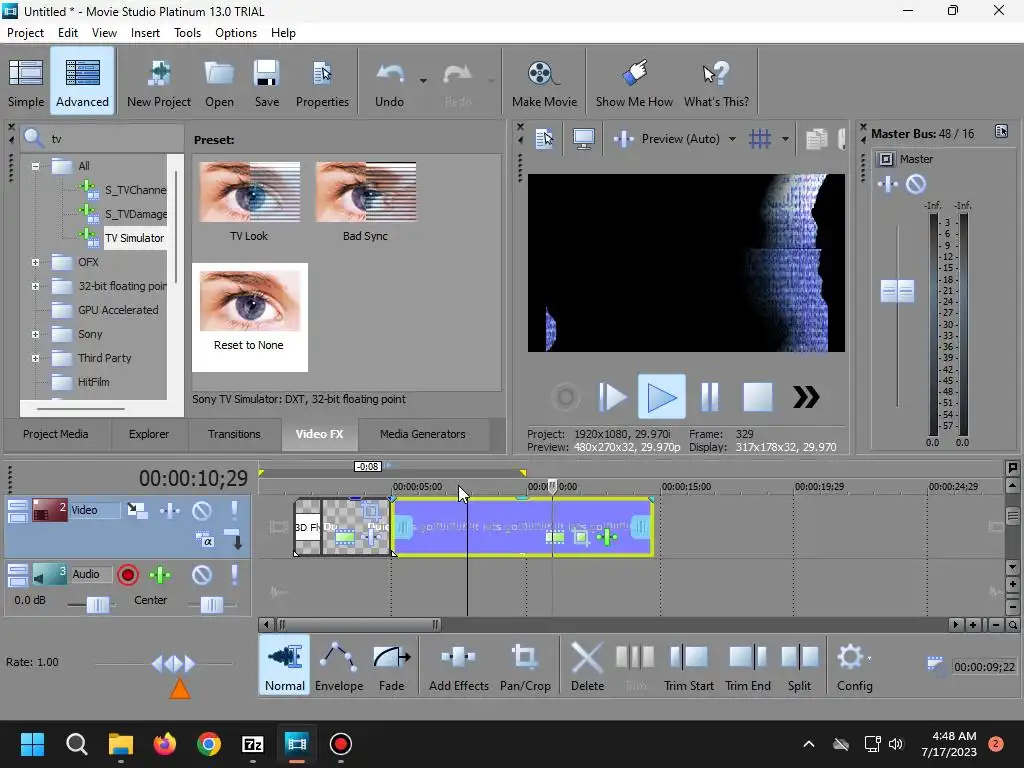Screen dimensions: 1024x768
Task: Pause the preview playback
Action: tap(709, 396)
